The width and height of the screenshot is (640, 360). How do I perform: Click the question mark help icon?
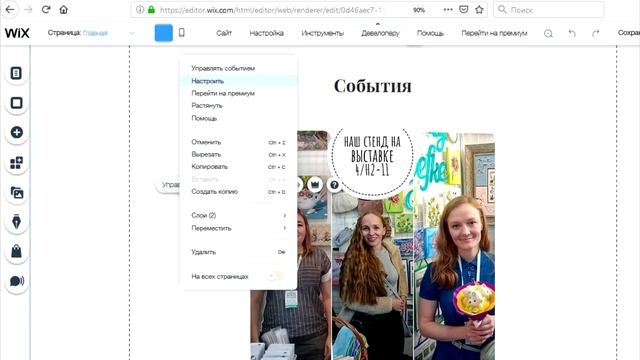pyautogui.click(x=334, y=185)
